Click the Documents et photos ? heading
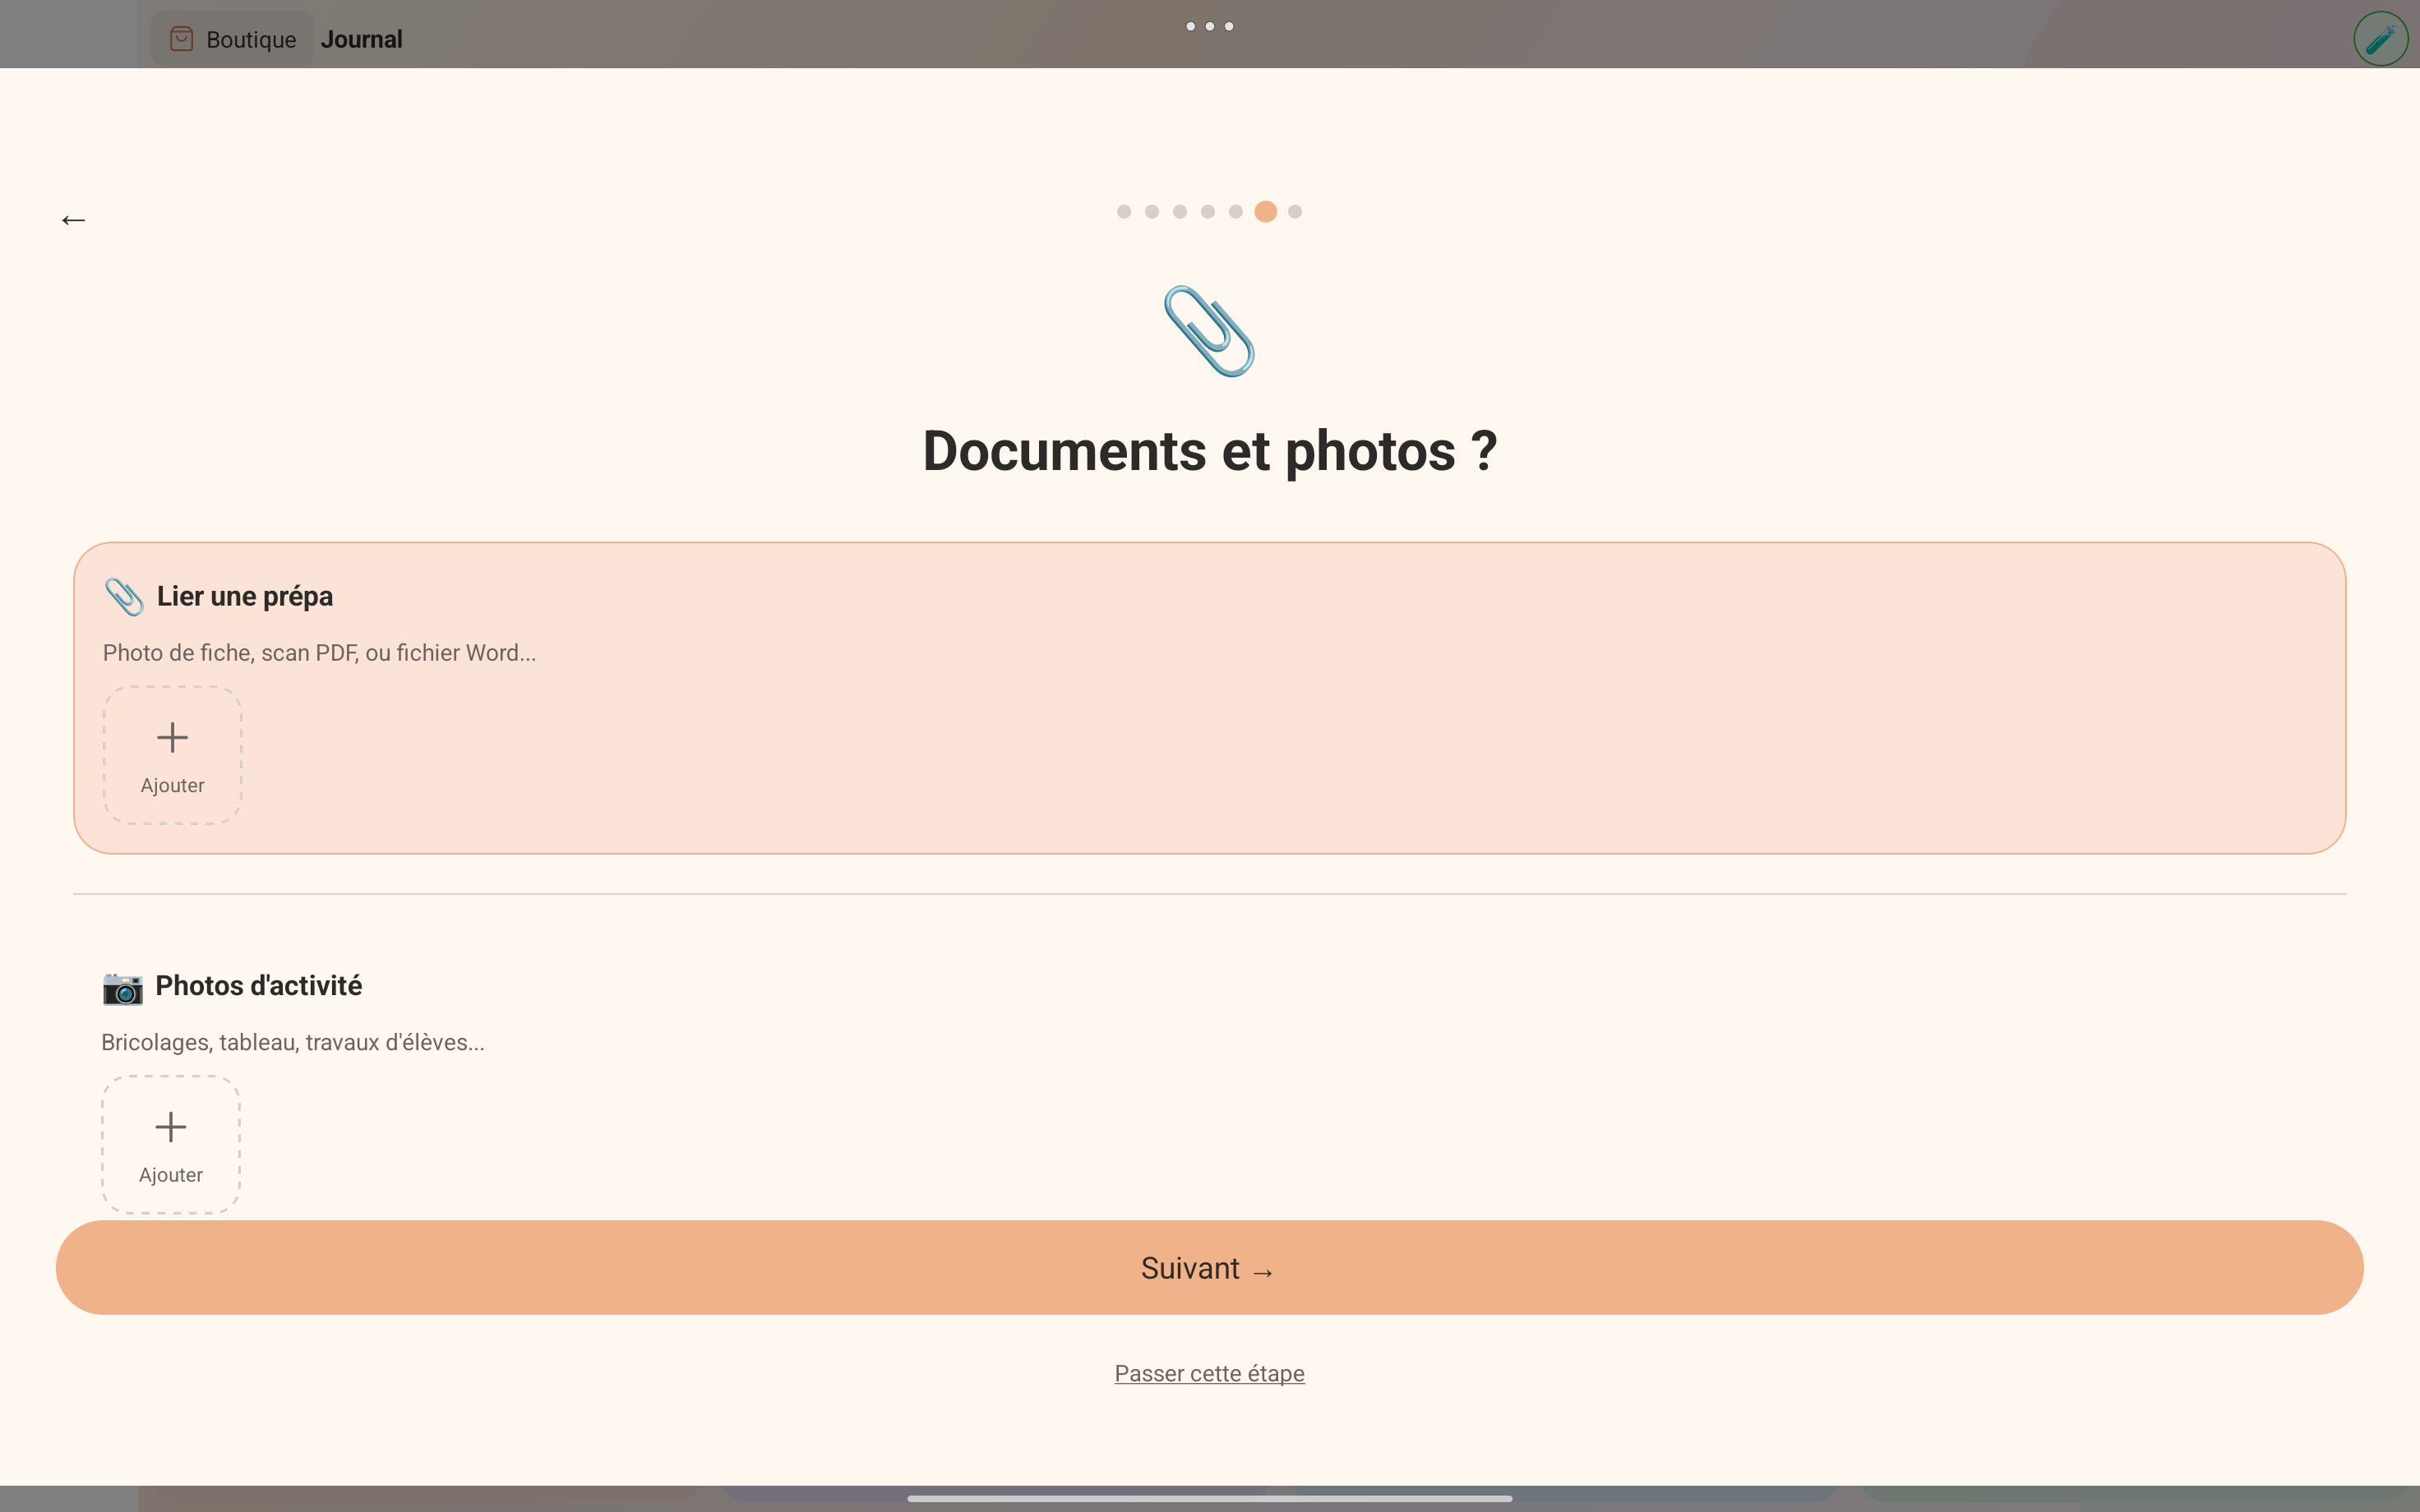The height and width of the screenshot is (1512, 2420). coord(1209,451)
